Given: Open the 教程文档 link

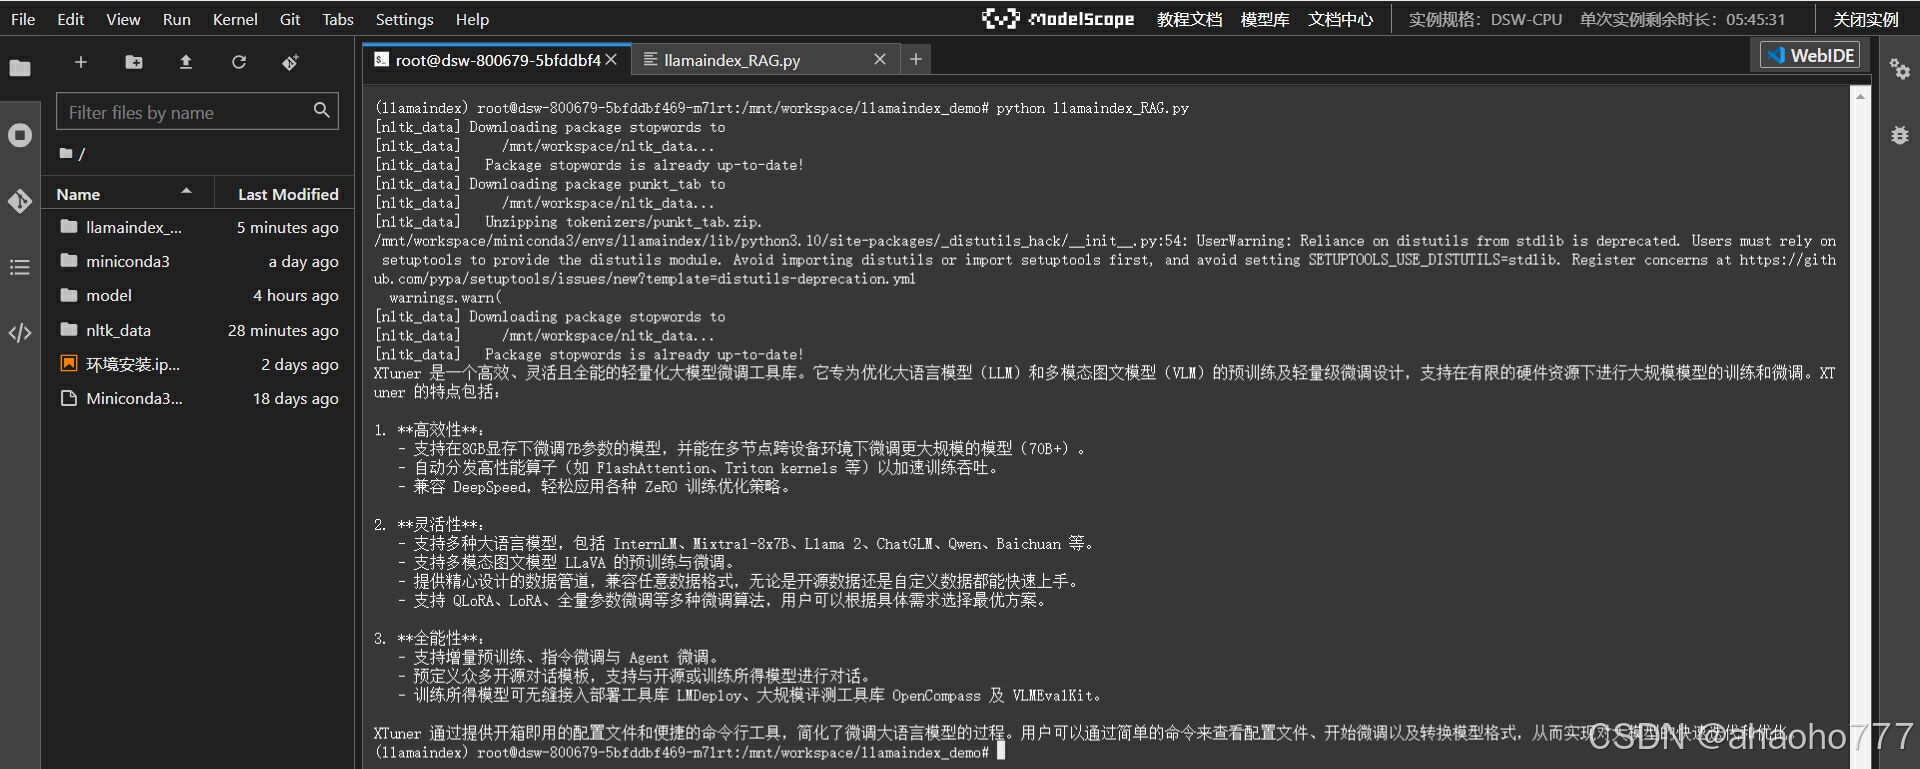Looking at the screenshot, I should [1189, 19].
